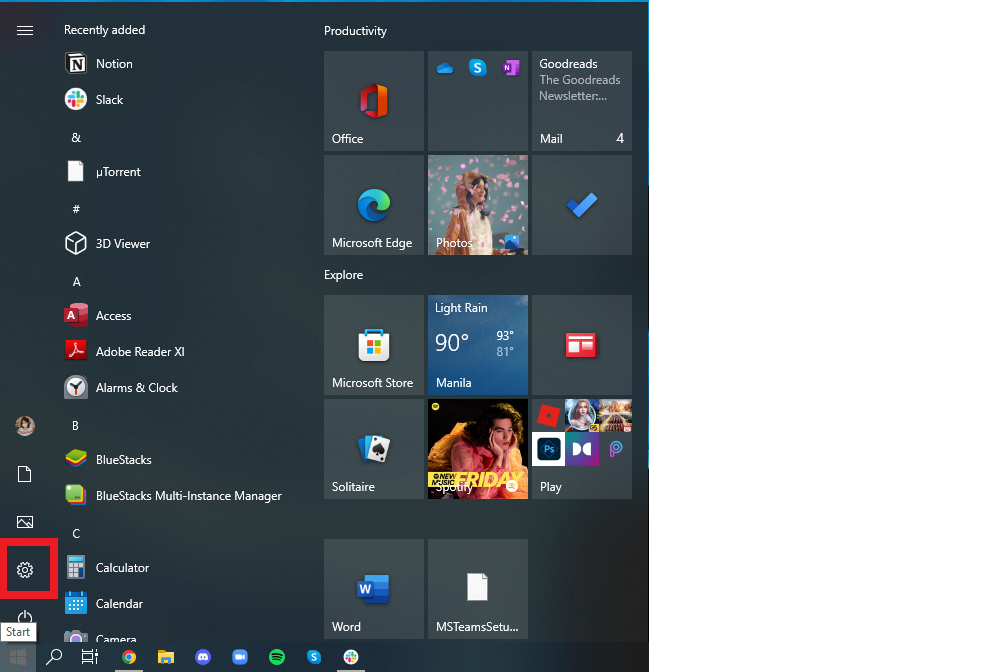1001x672 pixels.
Task: Open Search from the taskbar magnifier icon
Action: coord(54,656)
